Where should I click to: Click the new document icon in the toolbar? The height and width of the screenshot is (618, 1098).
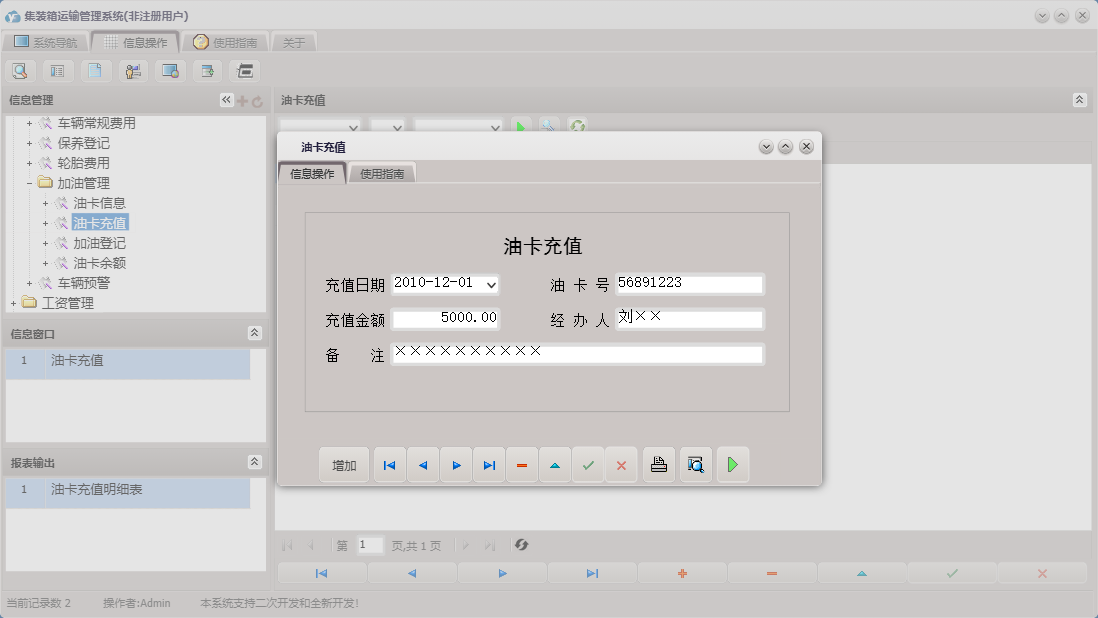point(95,71)
